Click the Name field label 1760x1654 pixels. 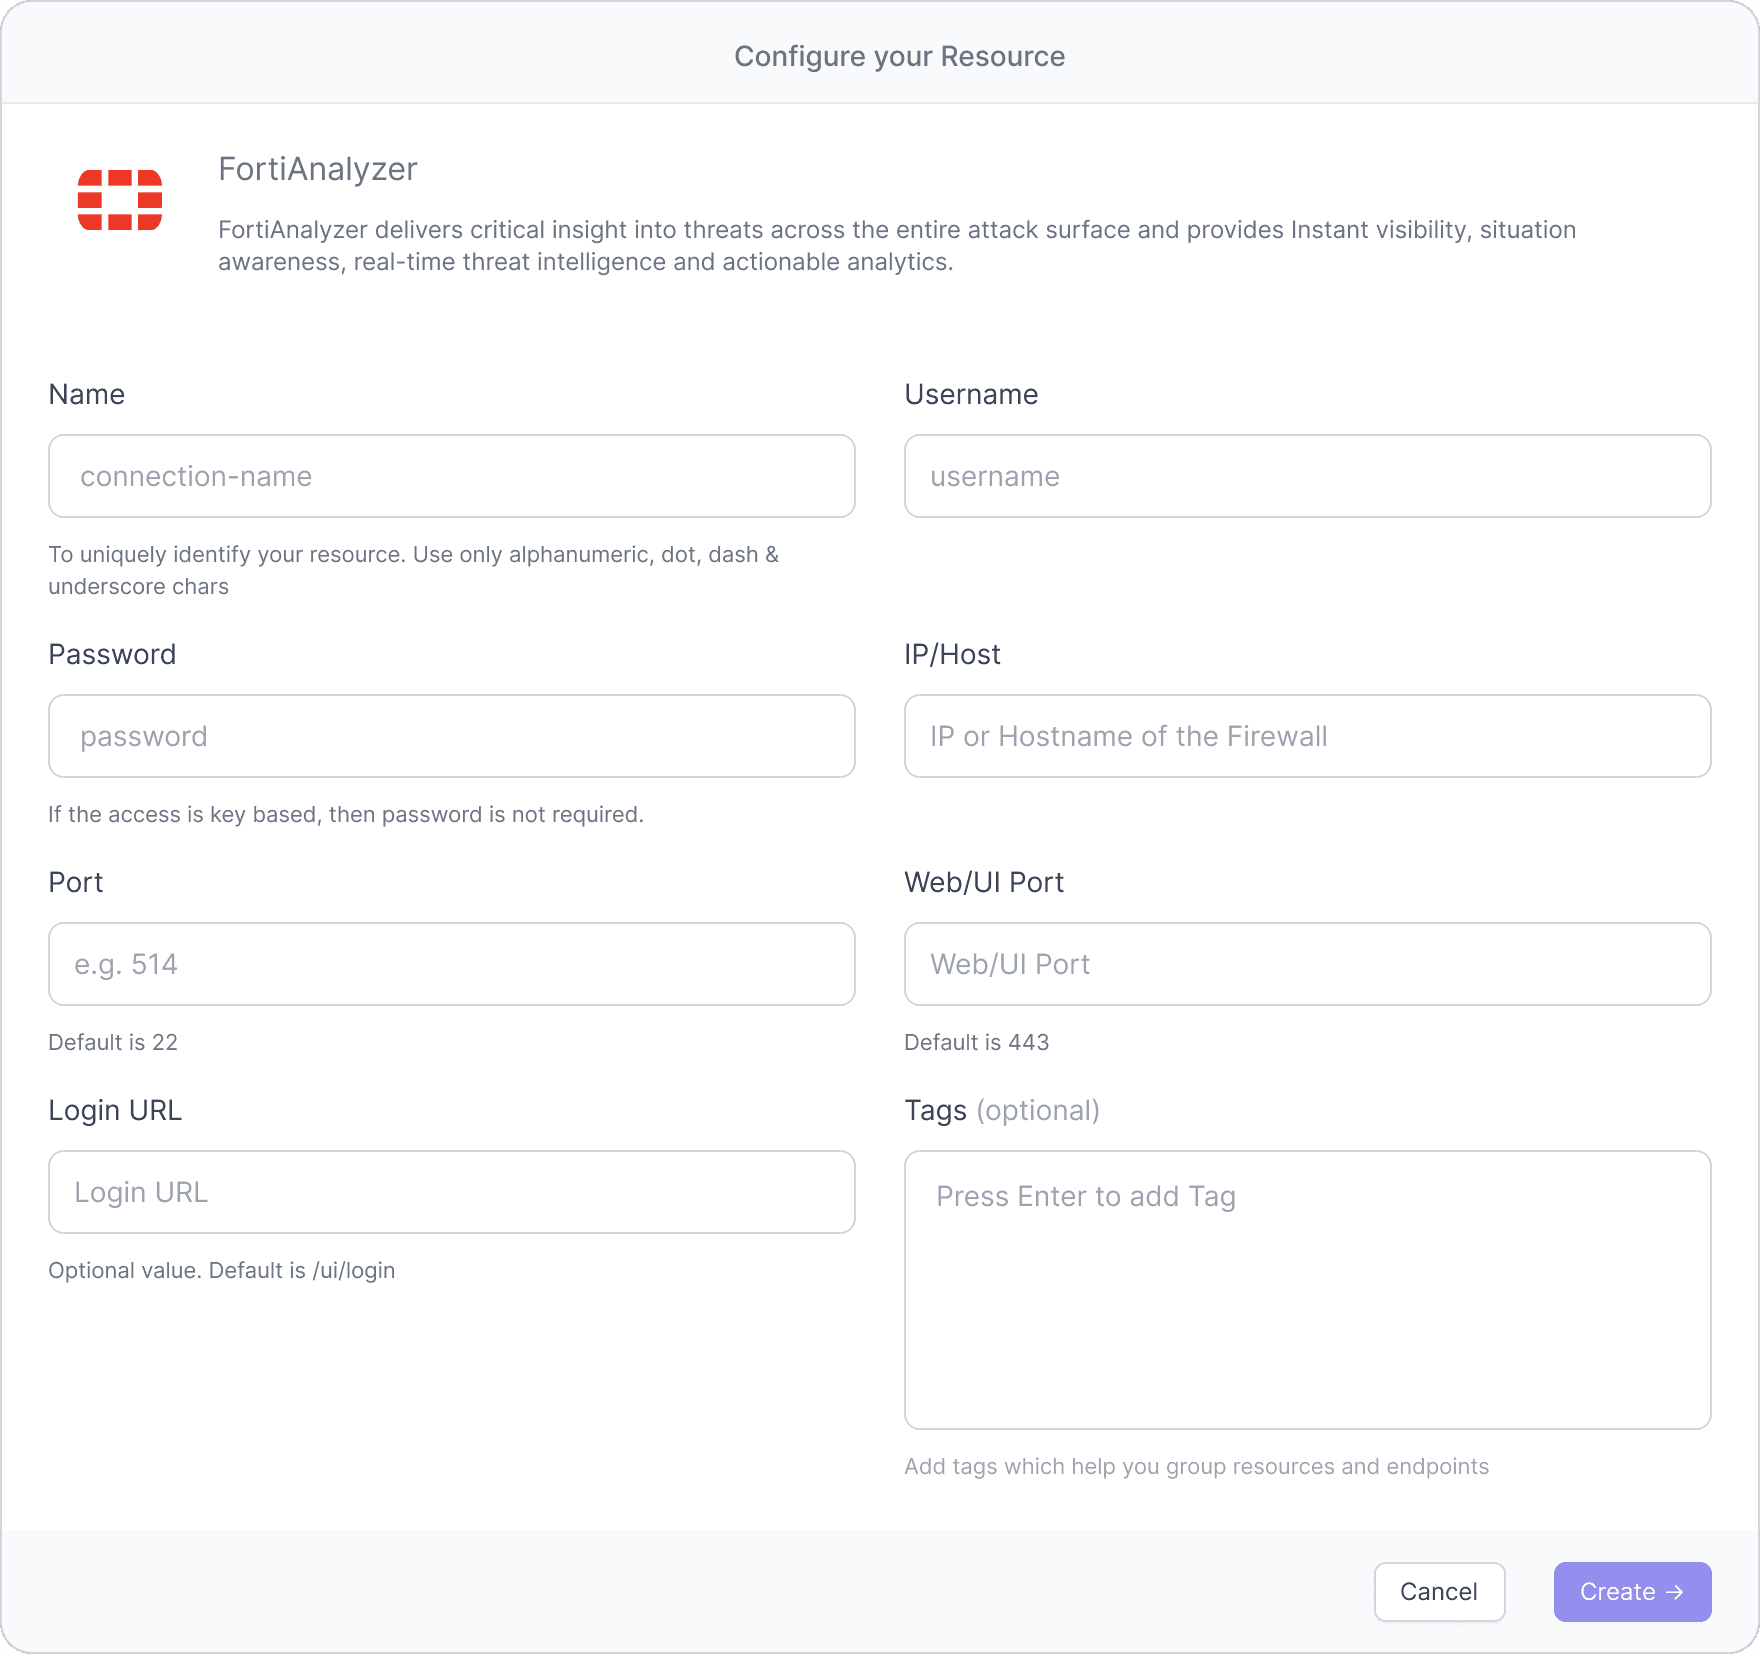[87, 394]
